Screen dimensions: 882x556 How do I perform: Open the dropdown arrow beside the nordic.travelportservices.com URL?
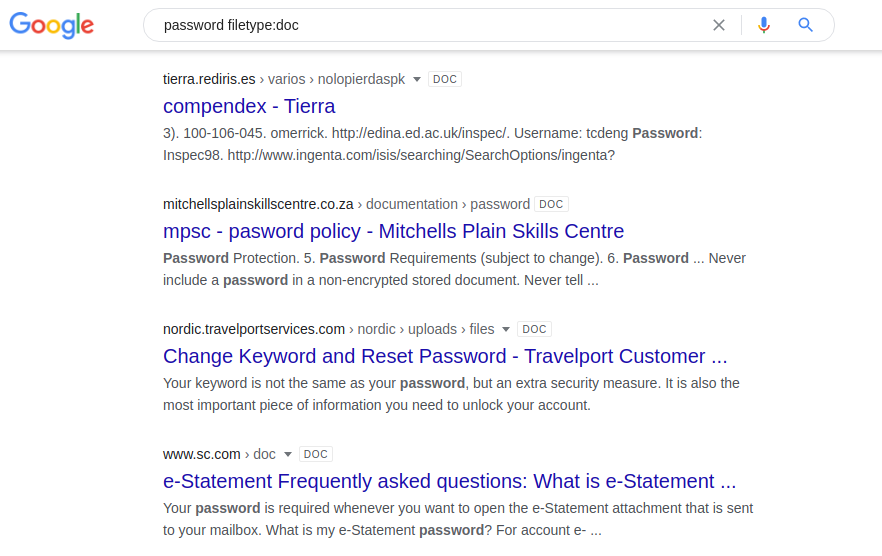[x=506, y=330]
